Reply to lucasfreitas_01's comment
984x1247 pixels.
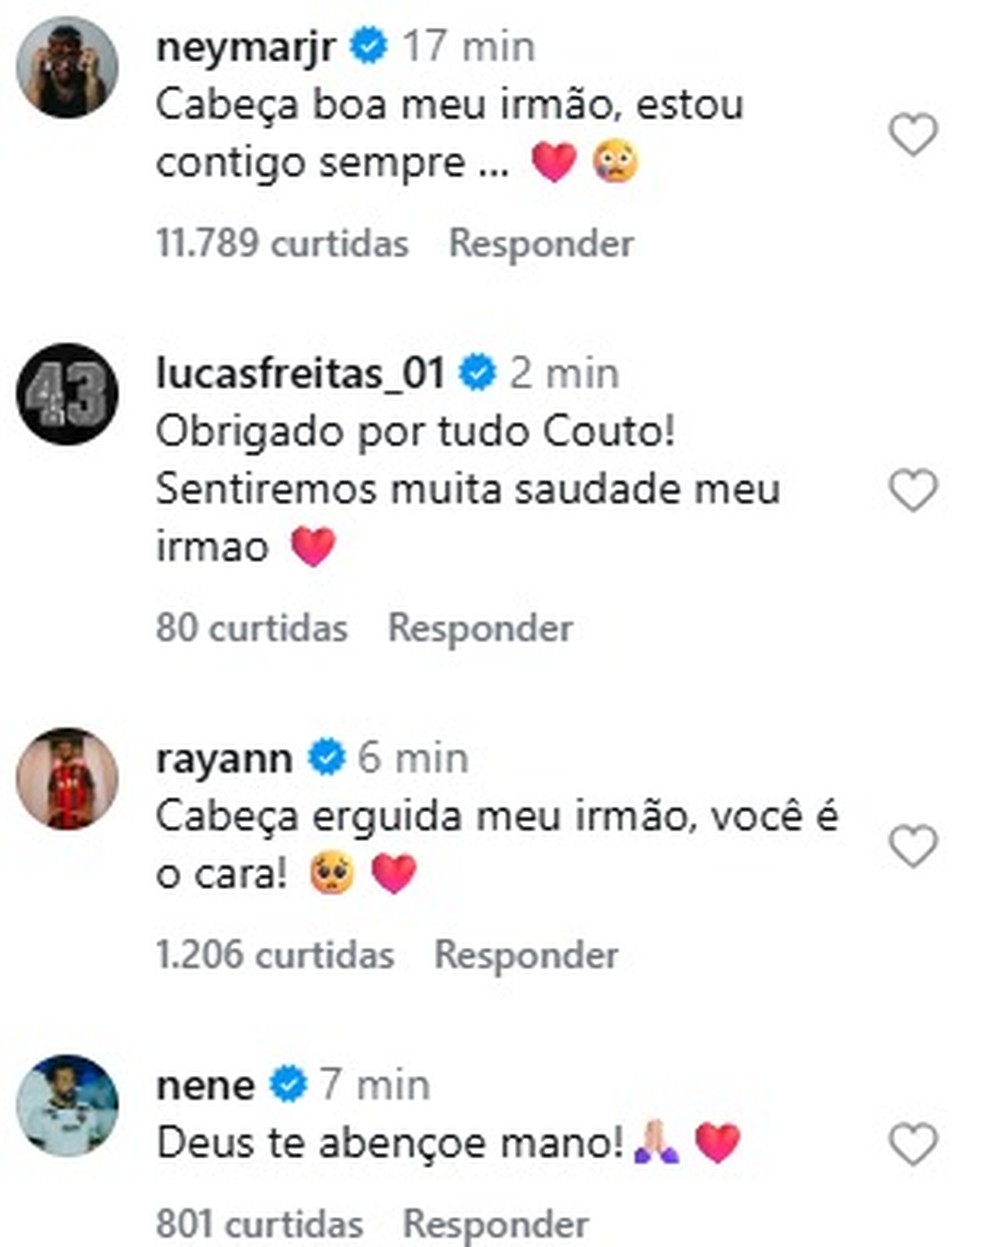pos(480,628)
